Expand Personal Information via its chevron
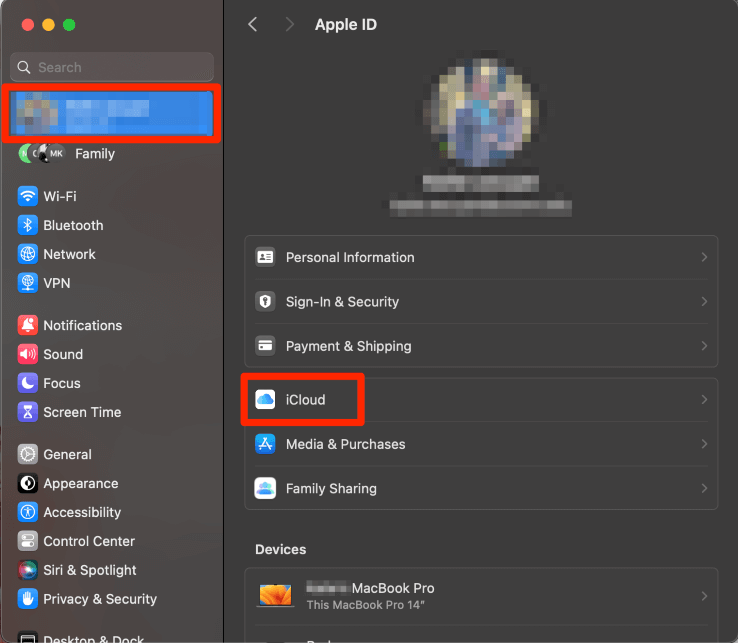Viewport: 738px width, 643px height. tap(704, 257)
